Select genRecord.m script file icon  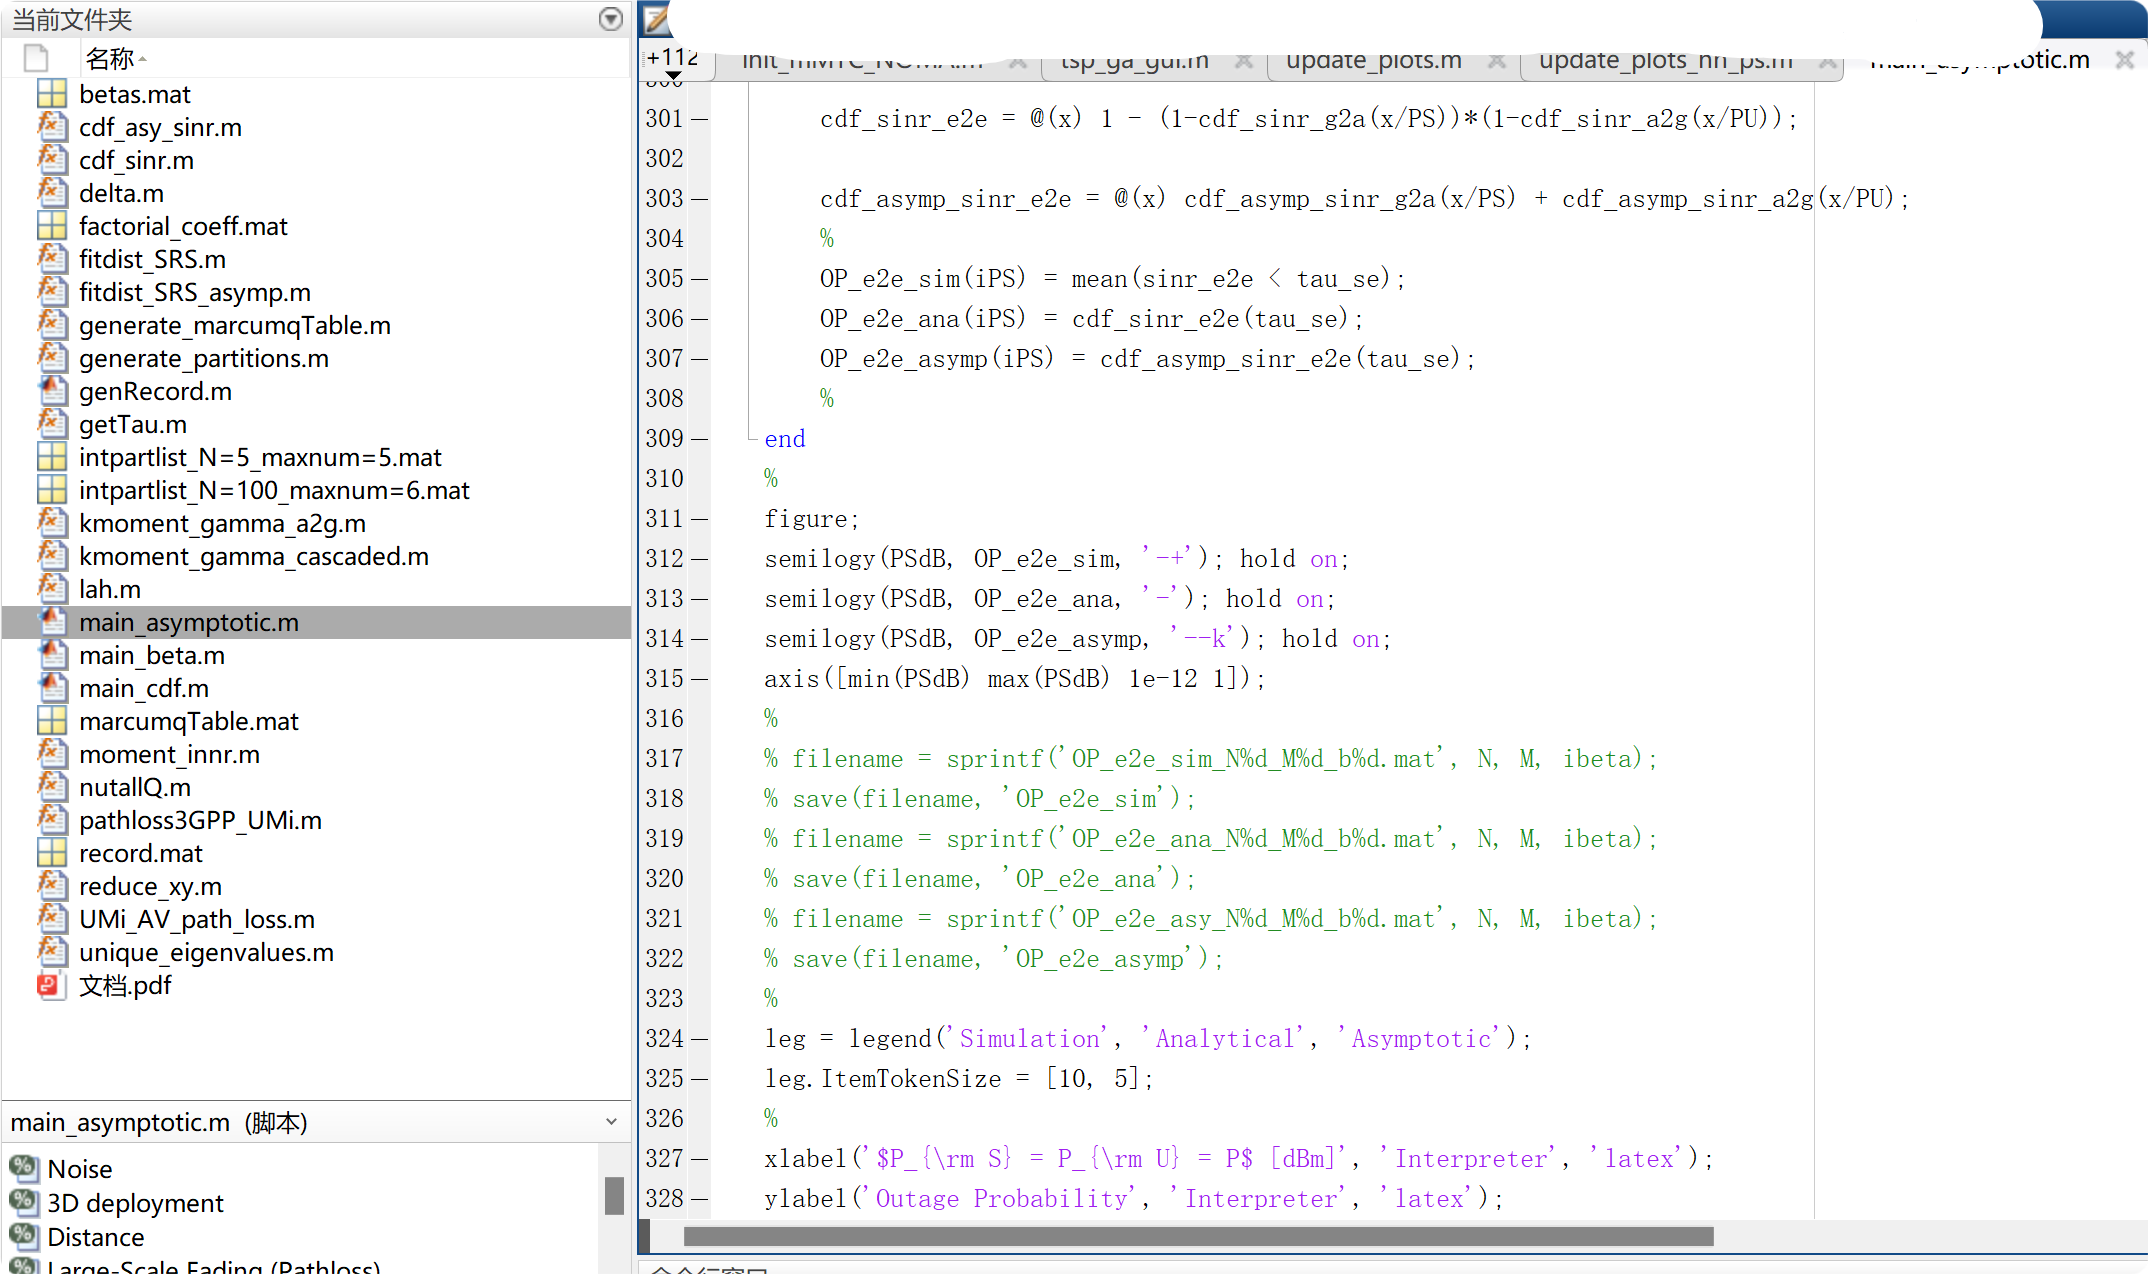click(51, 391)
